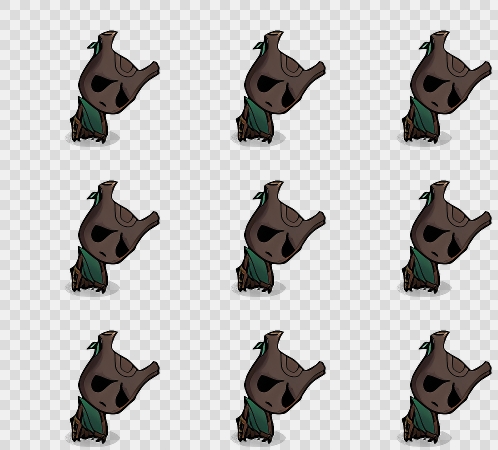Click the branch nose of top-right sprite
The height and width of the screenshot is (450, 498).
480,70
